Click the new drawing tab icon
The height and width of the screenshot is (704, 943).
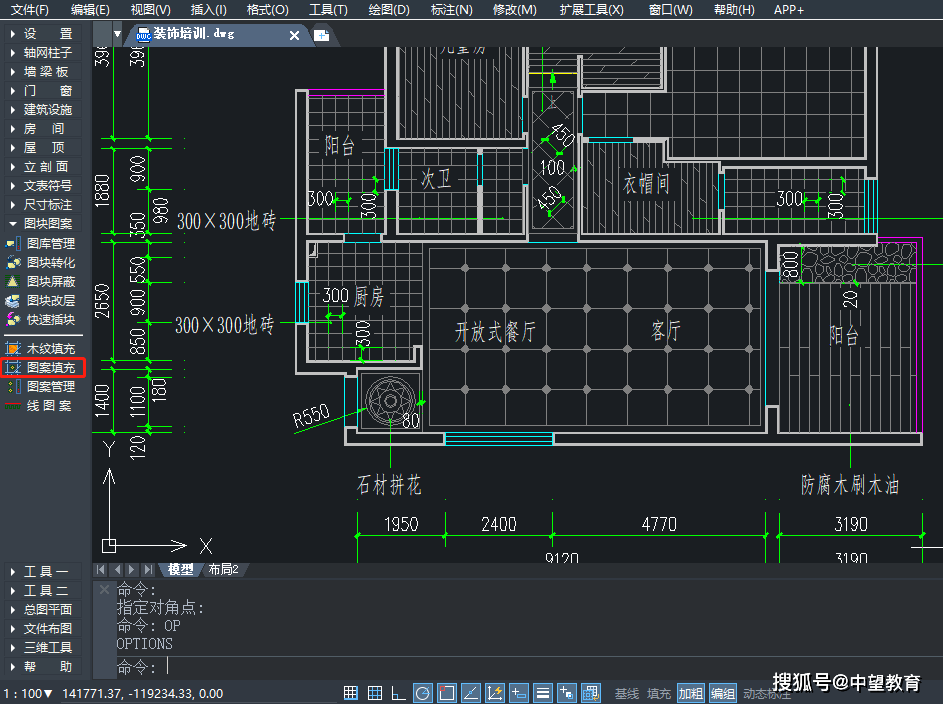(x=321, y=35)
